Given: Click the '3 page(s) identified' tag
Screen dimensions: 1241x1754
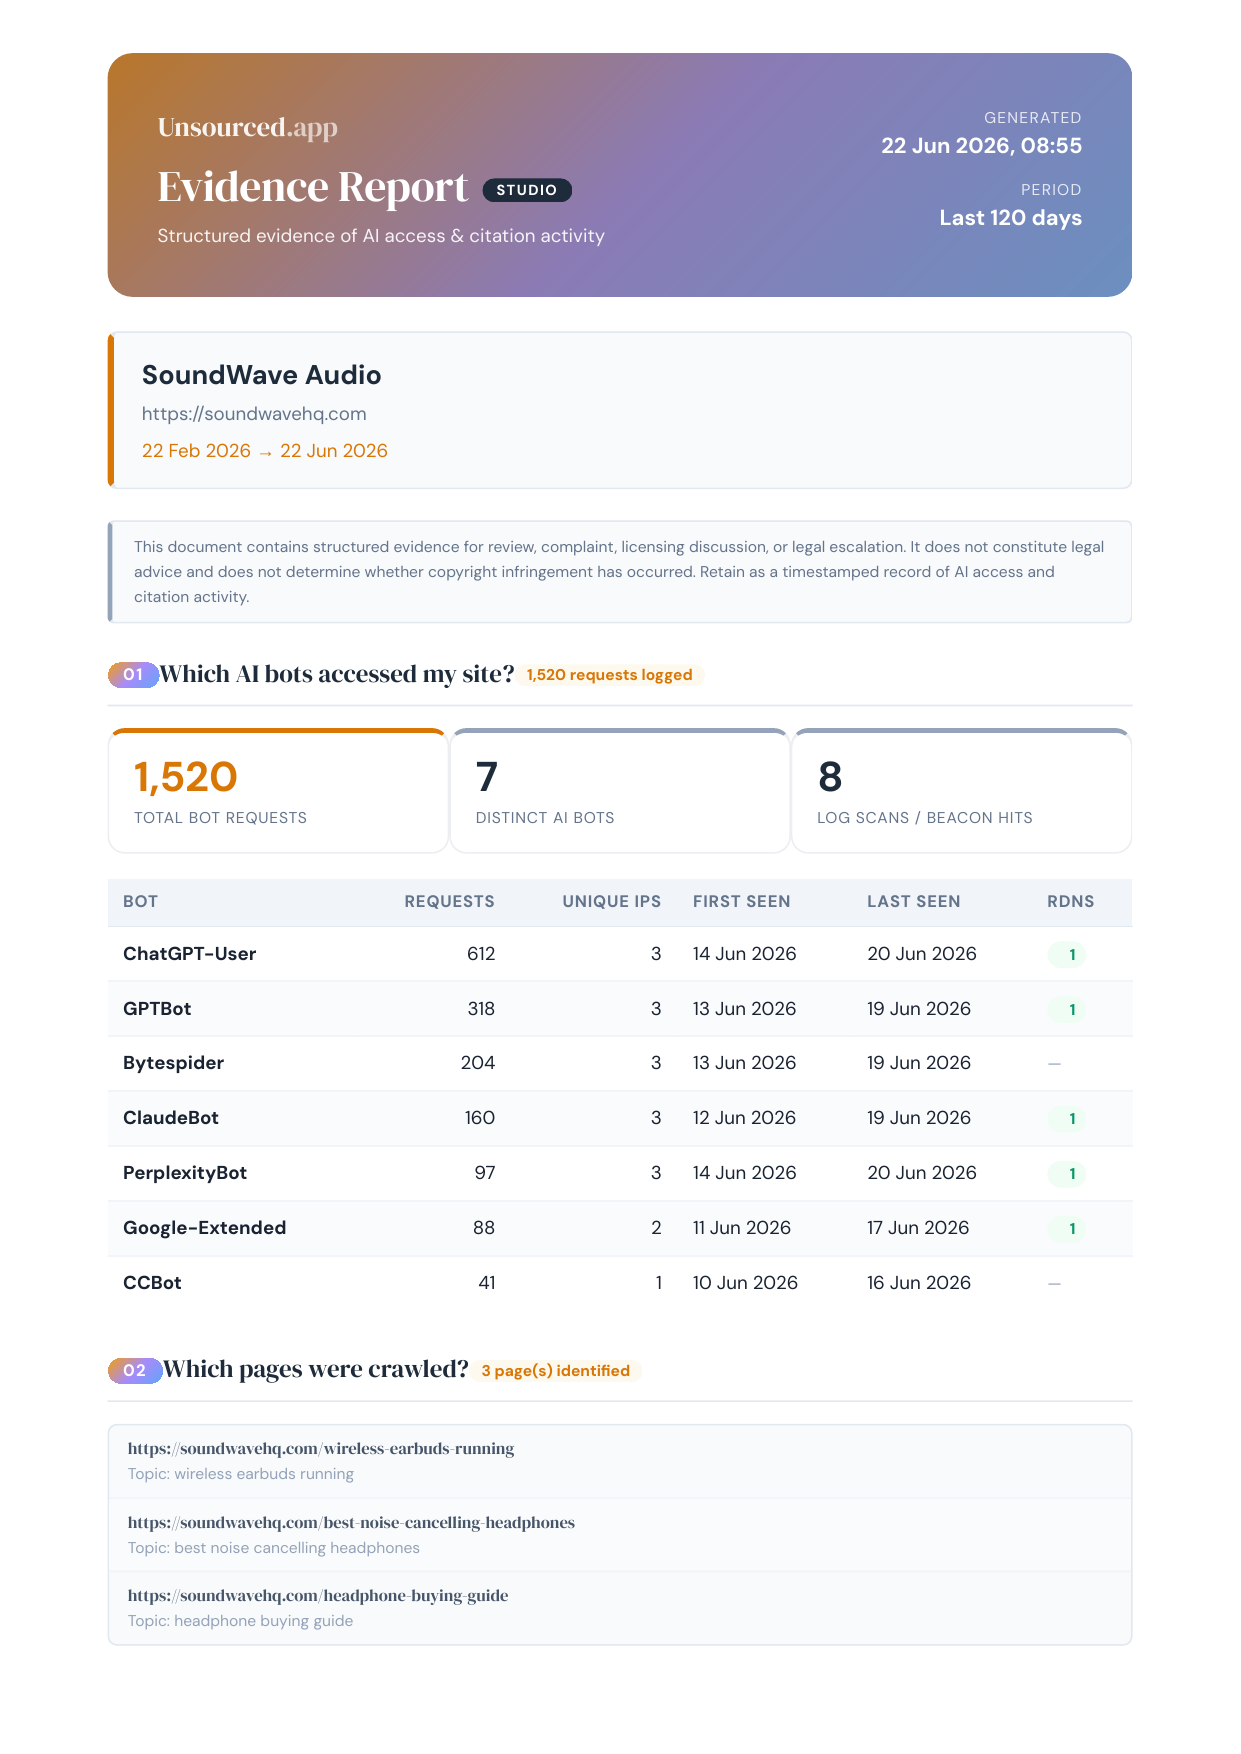Looking at the screenshot, I should (x=556, y=1371).
